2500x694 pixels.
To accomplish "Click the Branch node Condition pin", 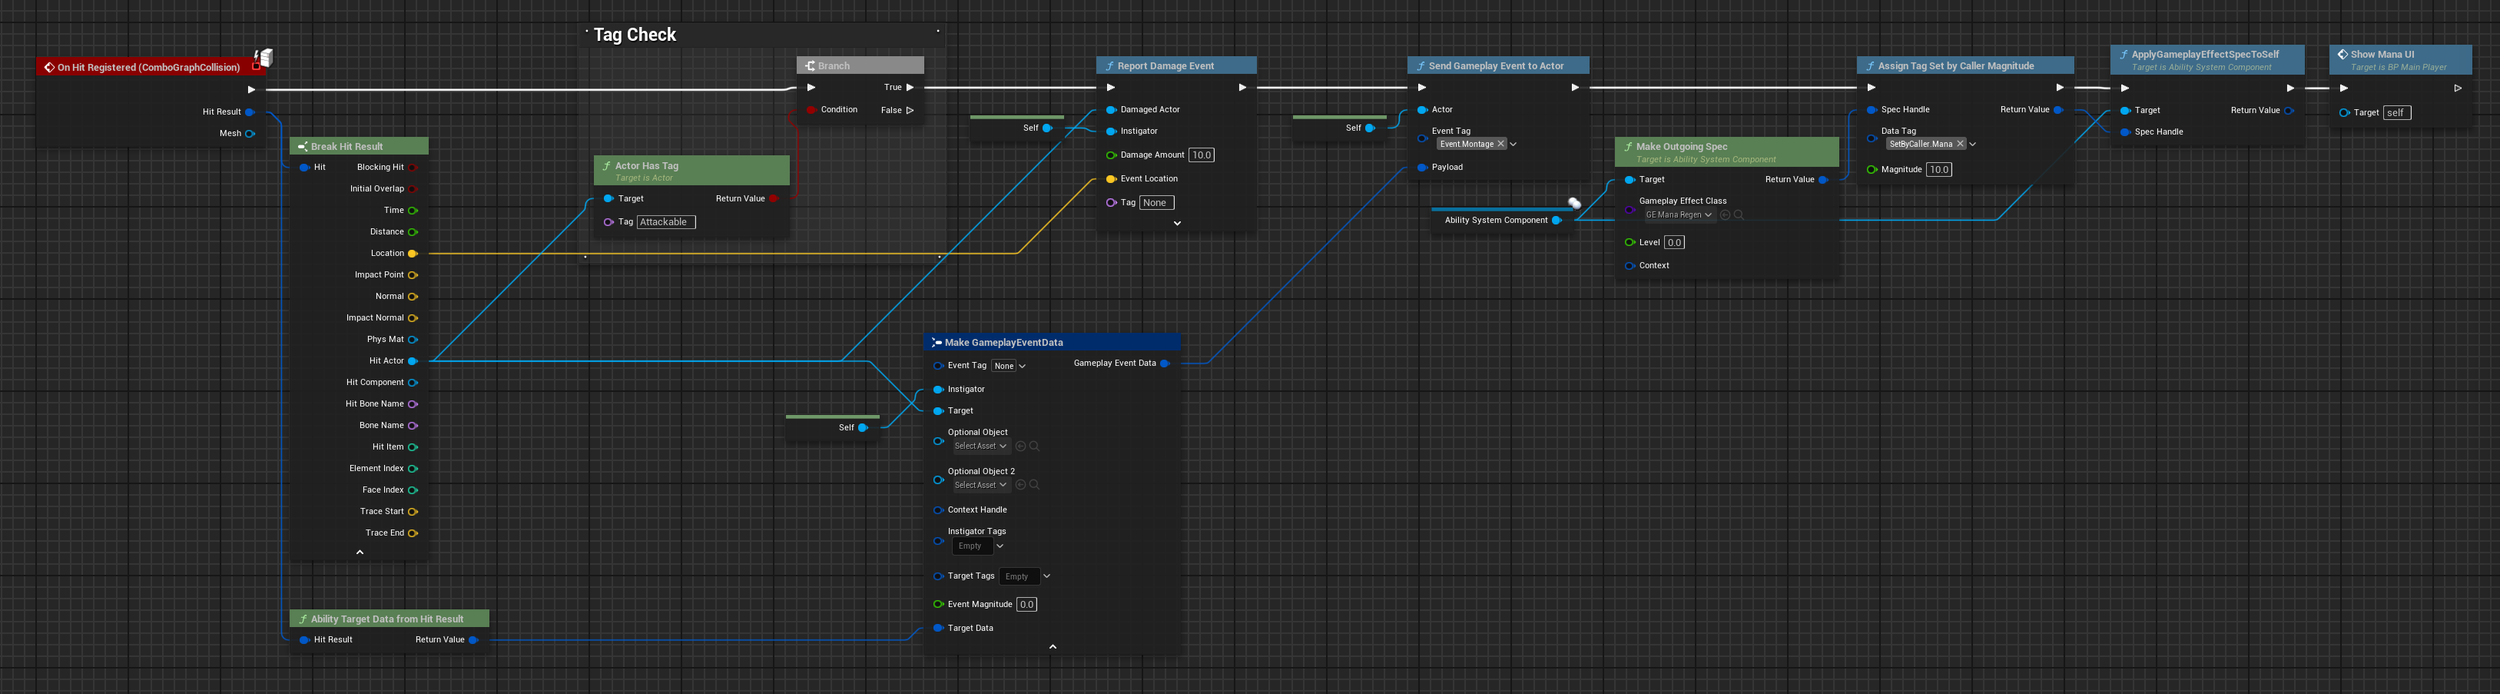I will pos(811,110).
